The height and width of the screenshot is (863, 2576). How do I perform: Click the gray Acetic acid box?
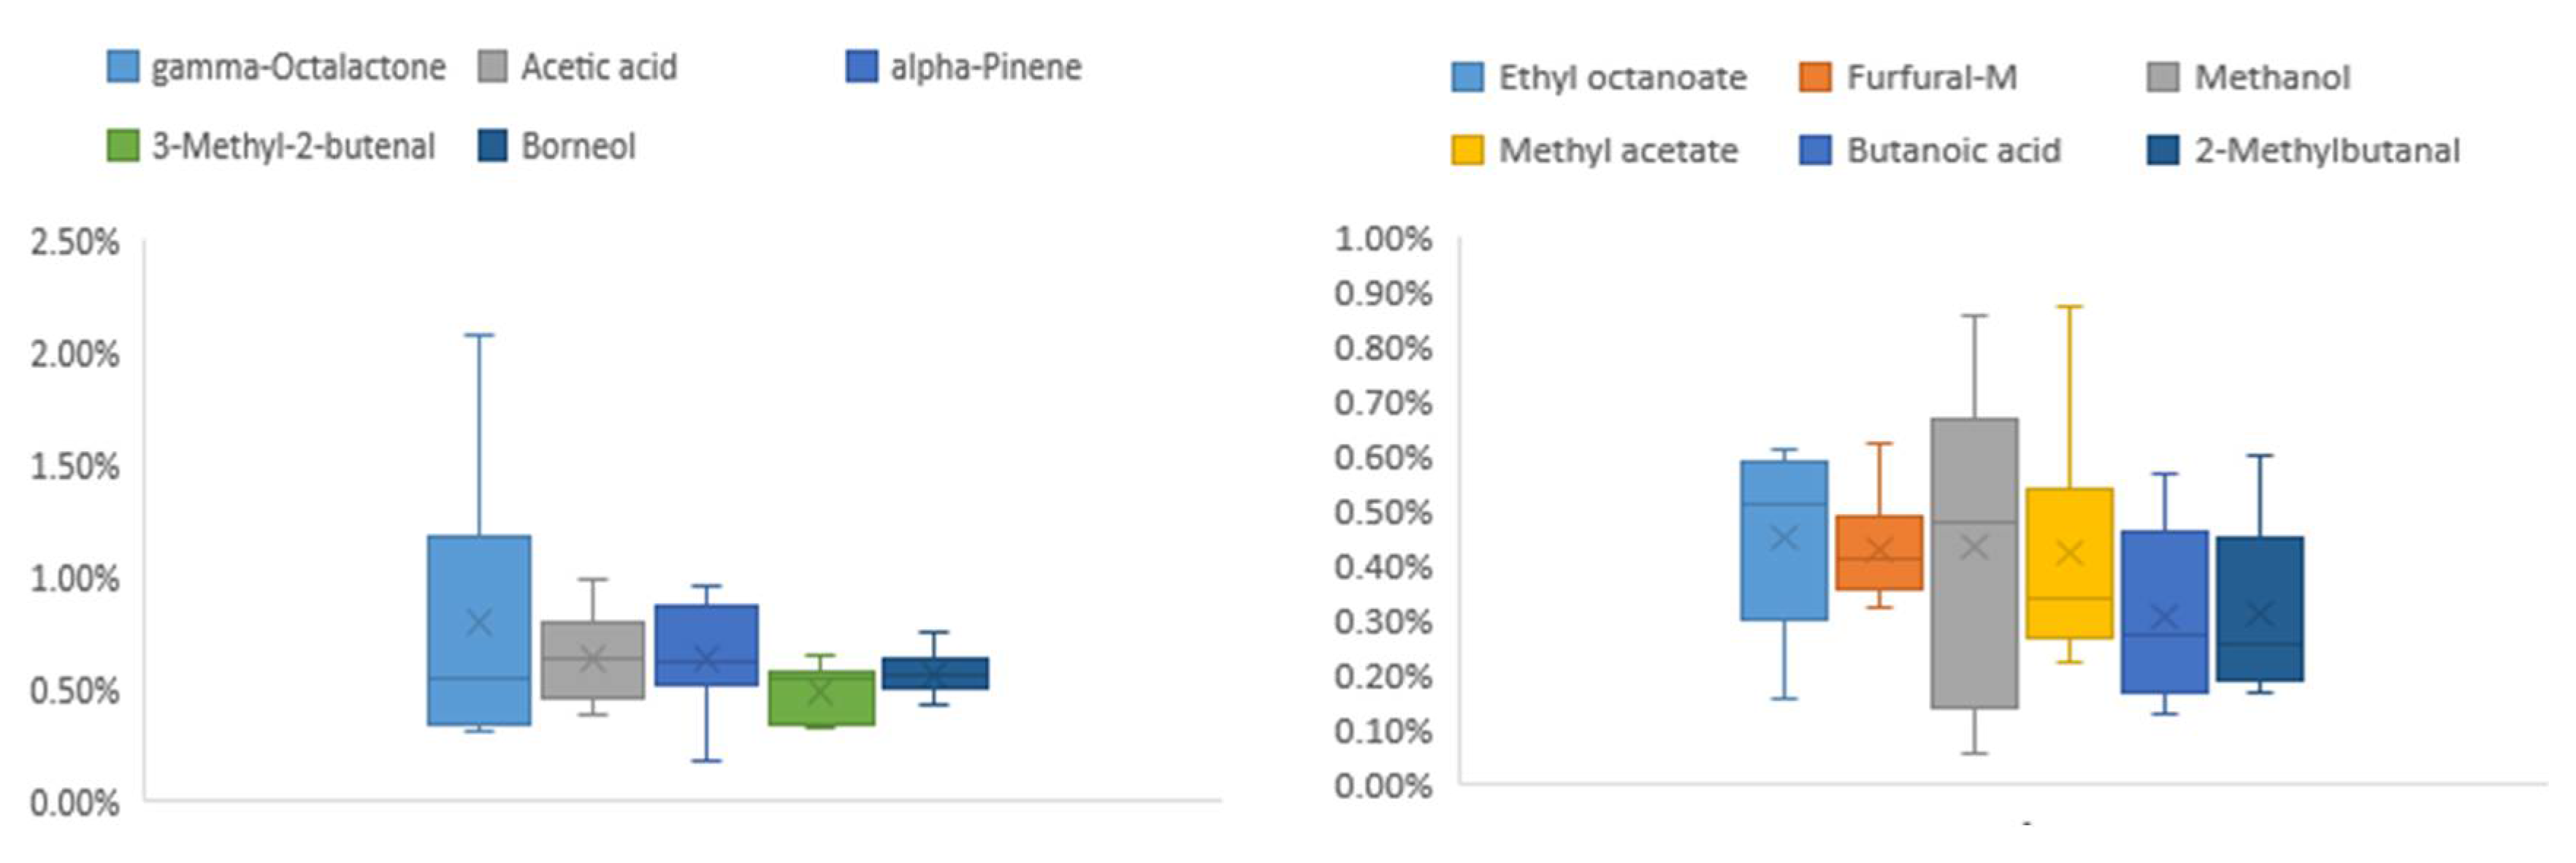tap(593, 660)
